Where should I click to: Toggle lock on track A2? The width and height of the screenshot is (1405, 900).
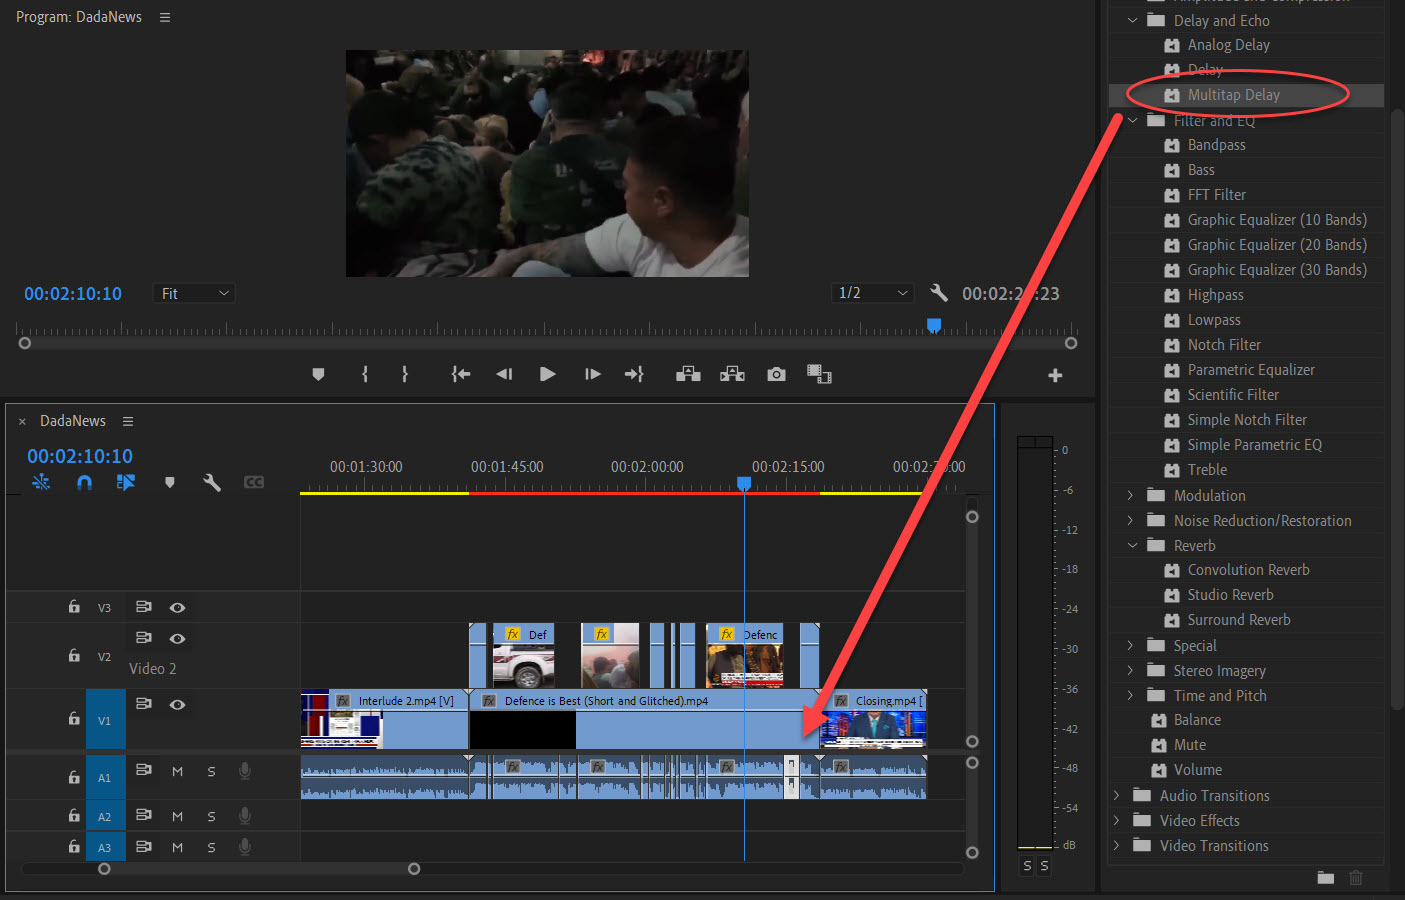click(74, 815)
